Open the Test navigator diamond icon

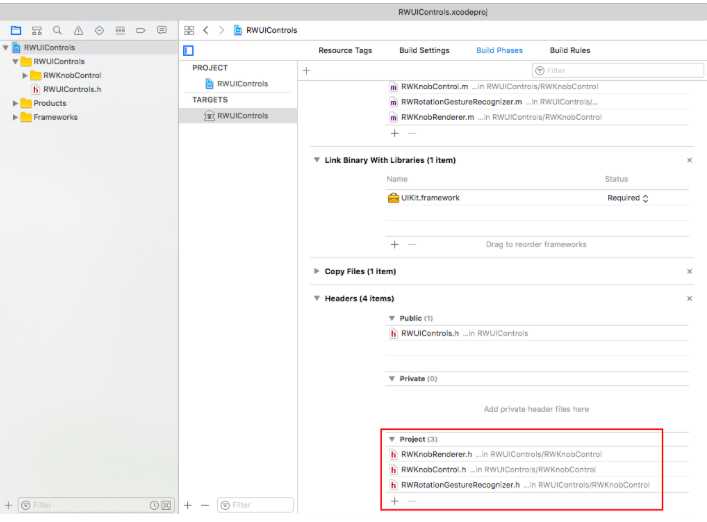pos(99,30)
